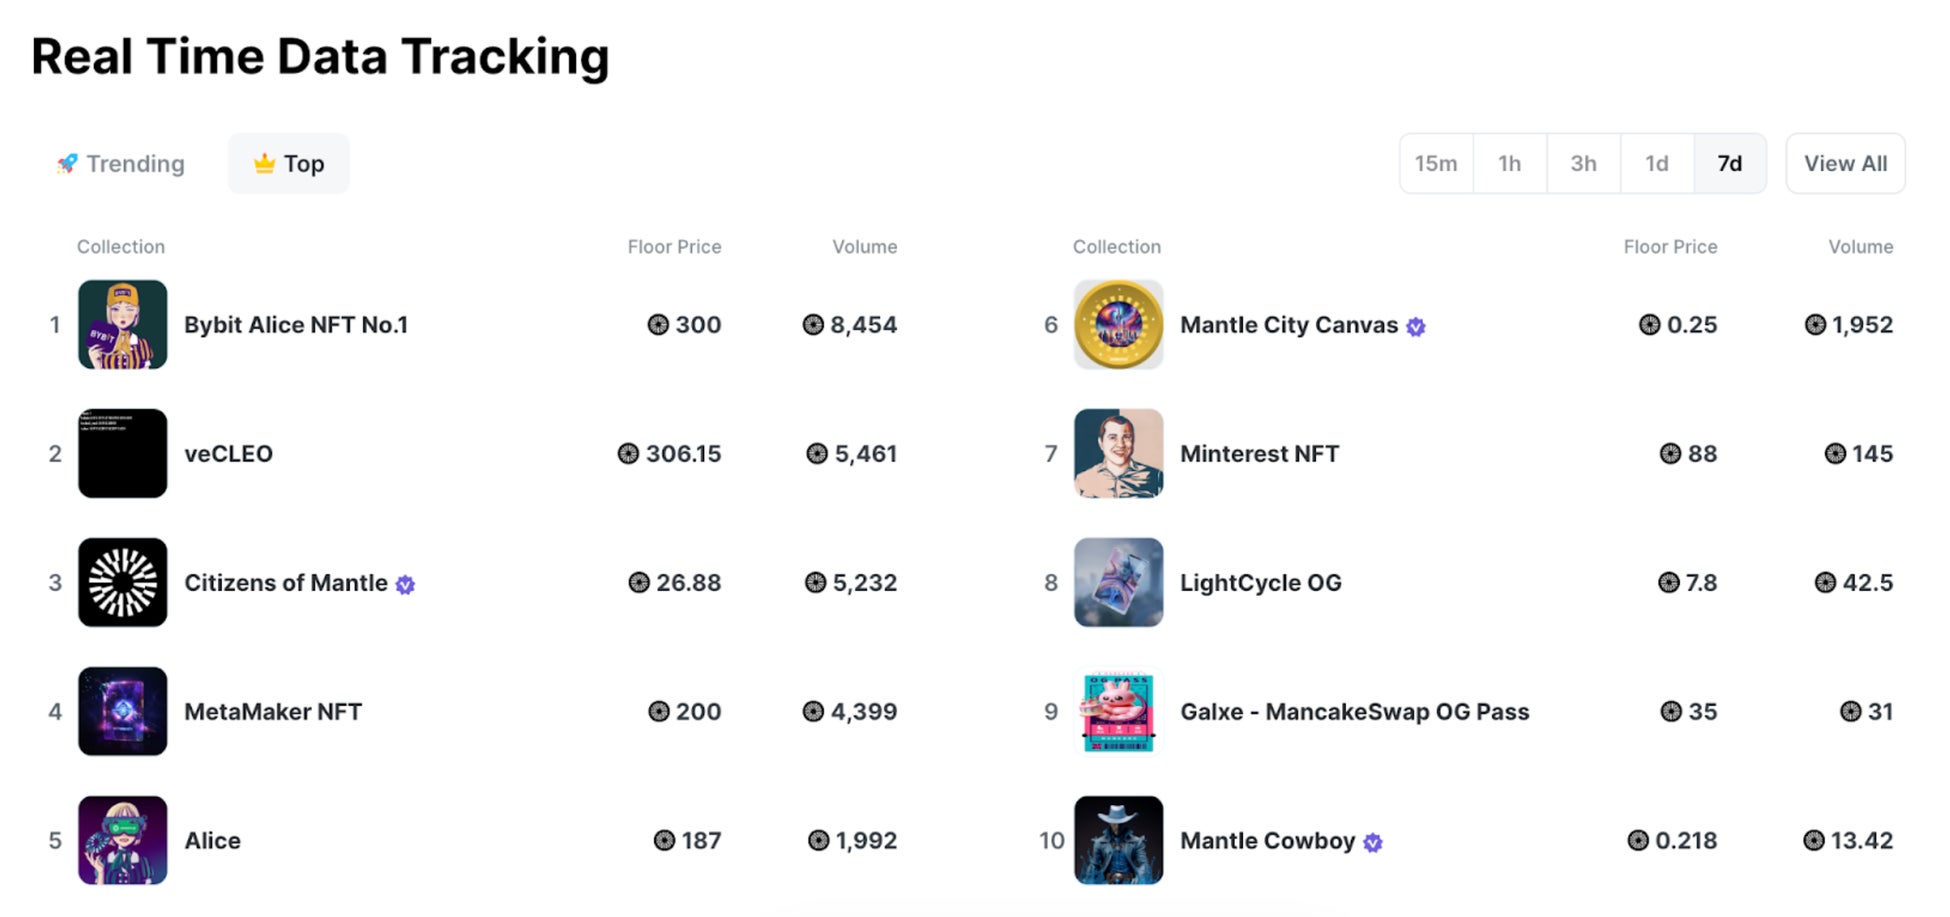Click the View All button
Image resolution: width=1950 pixels, height=917 pixels.
point(1845,164)
